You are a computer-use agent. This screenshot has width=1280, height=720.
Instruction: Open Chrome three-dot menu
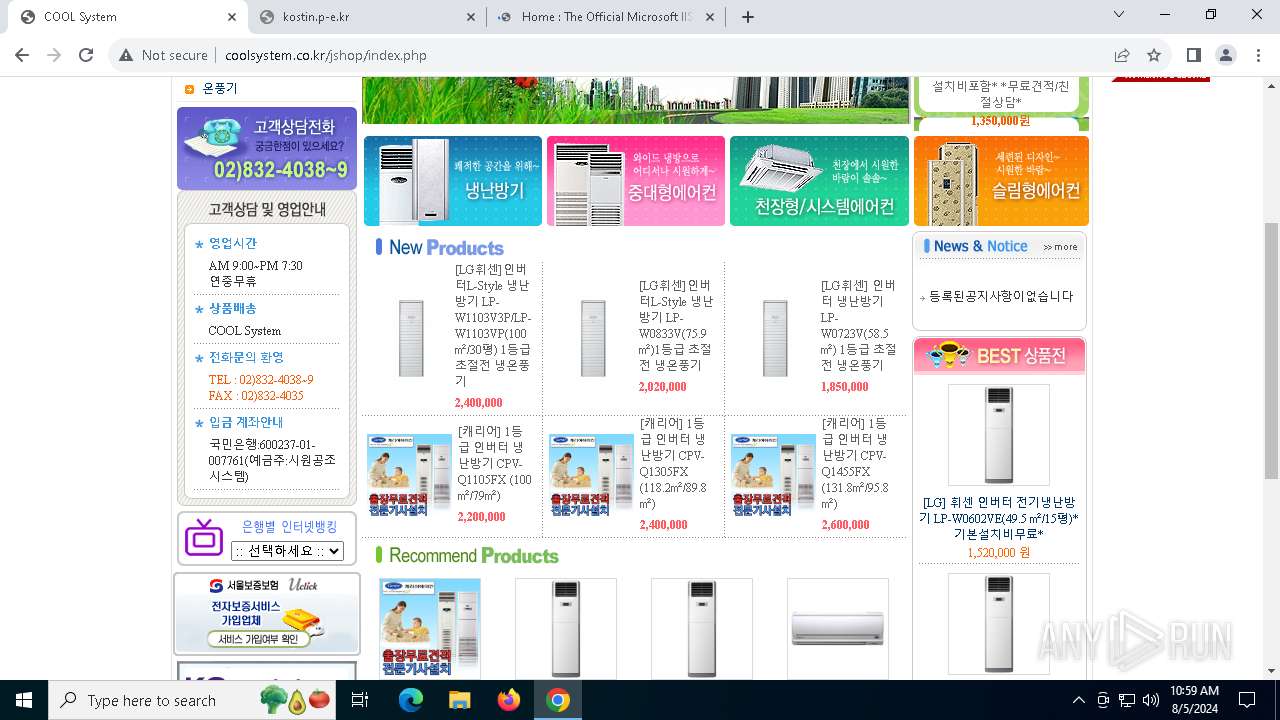click(x=1257, y=55)
